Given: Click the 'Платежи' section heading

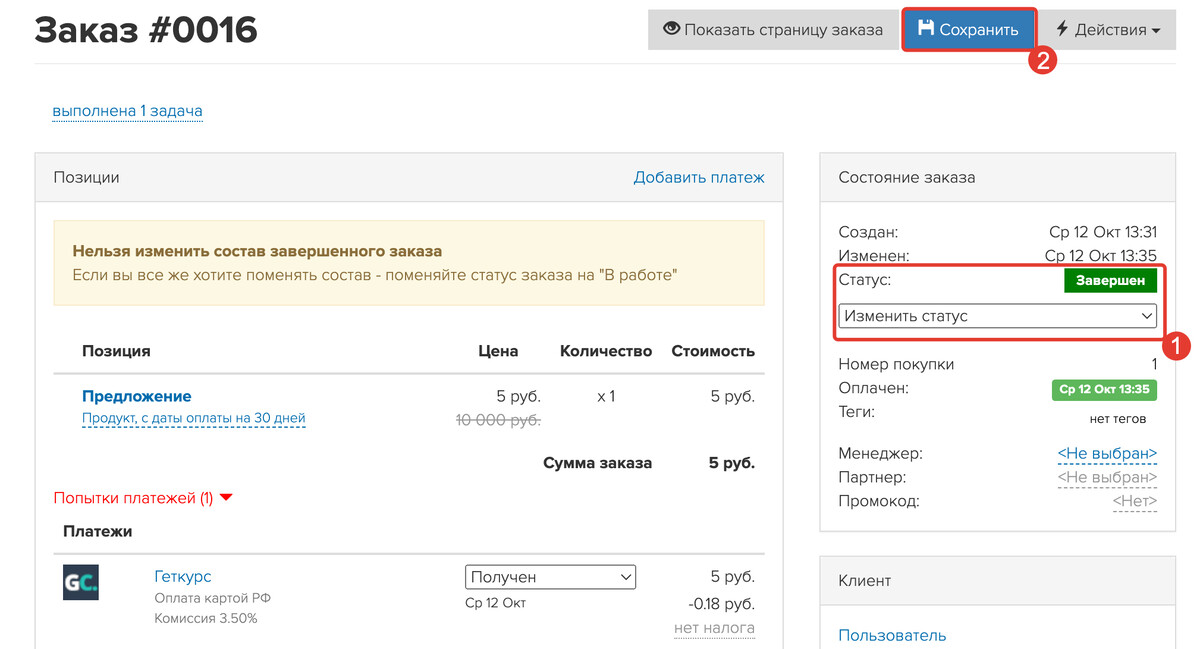Looking at the screenshot, I should pos(98,531).
